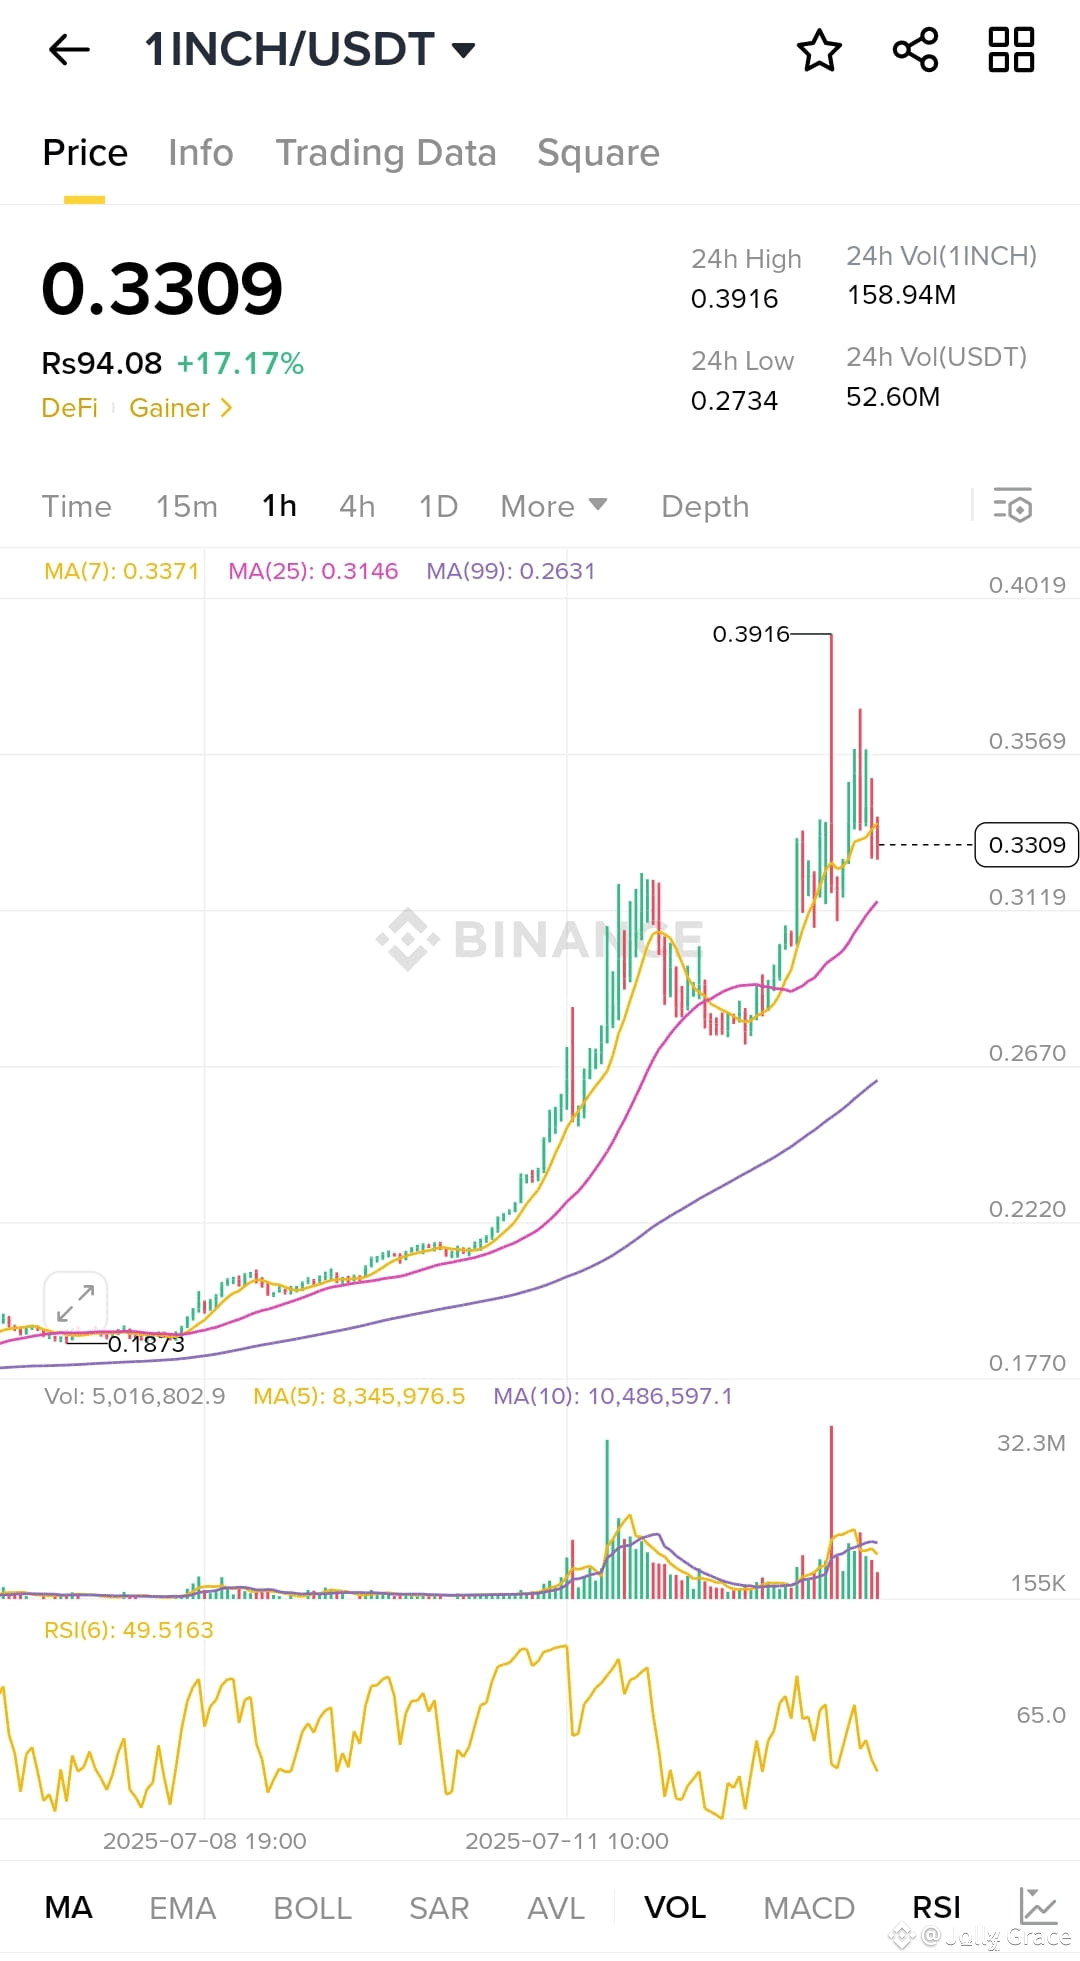Expand chart to fullscreen with arrows icon
The width and height of the screenshot is (1080, 1961).
pyautogui.click(x=76, y=1301)
